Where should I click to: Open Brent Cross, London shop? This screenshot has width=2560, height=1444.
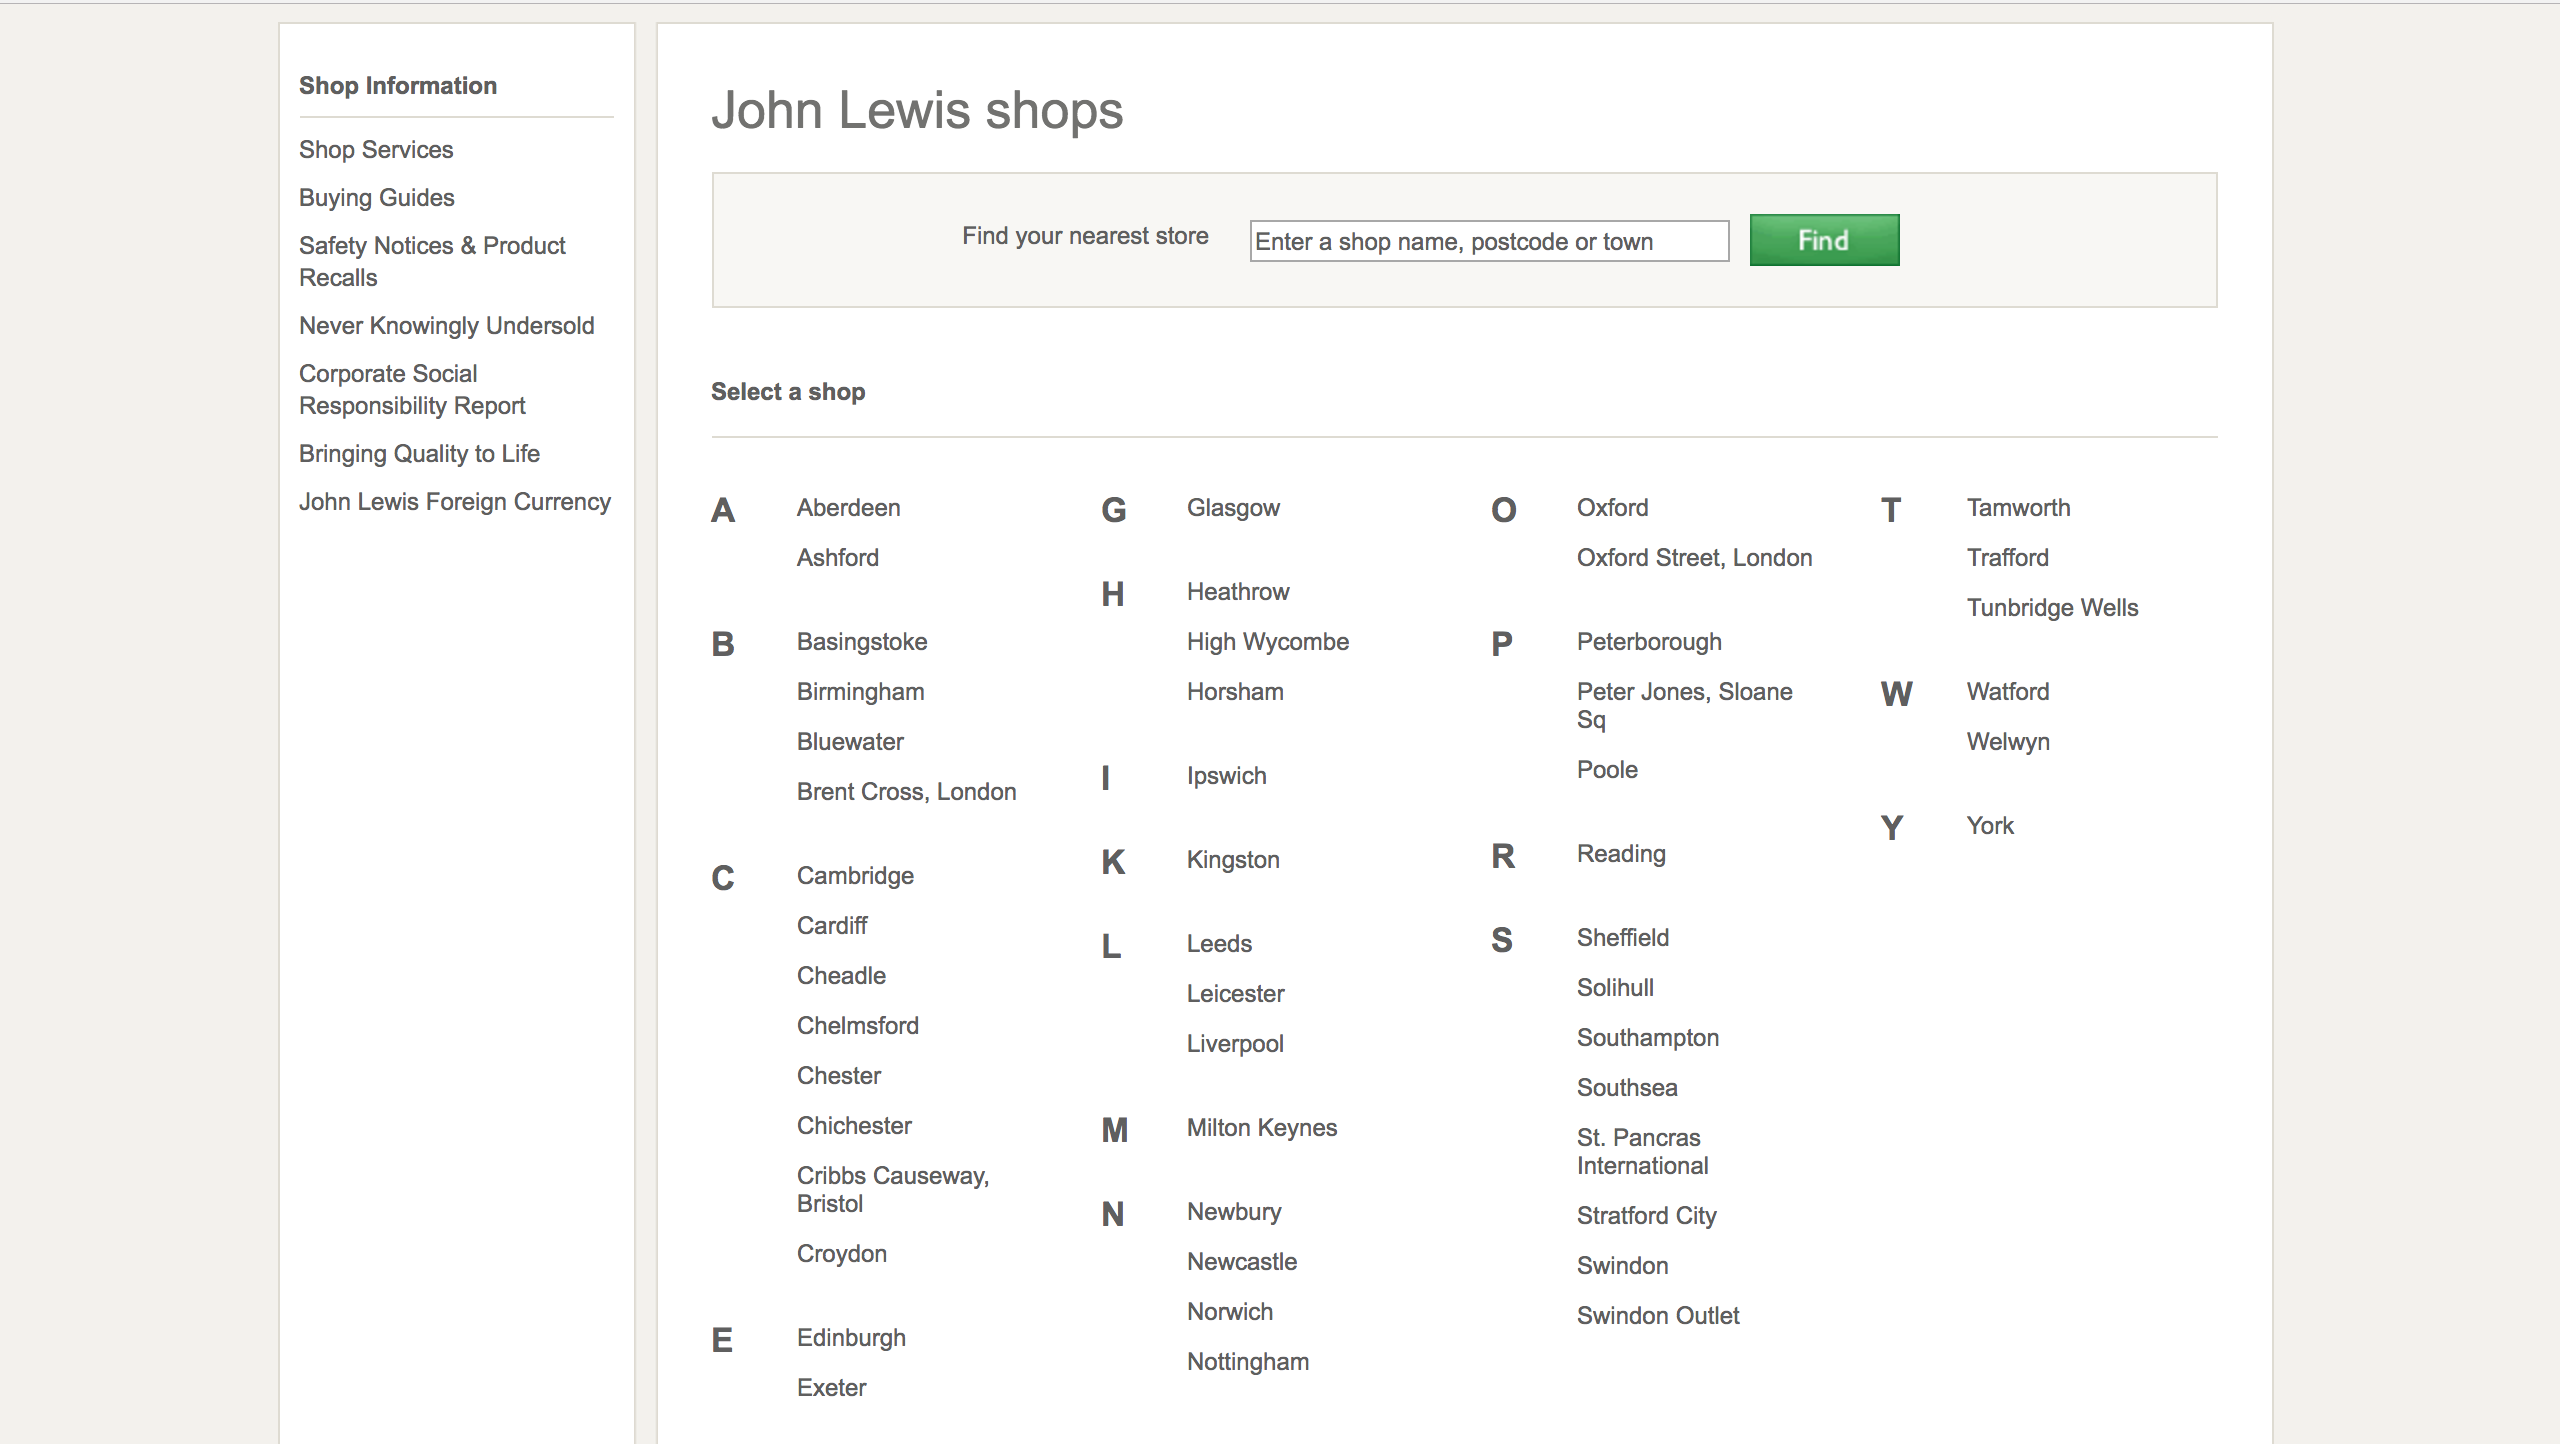906,792
